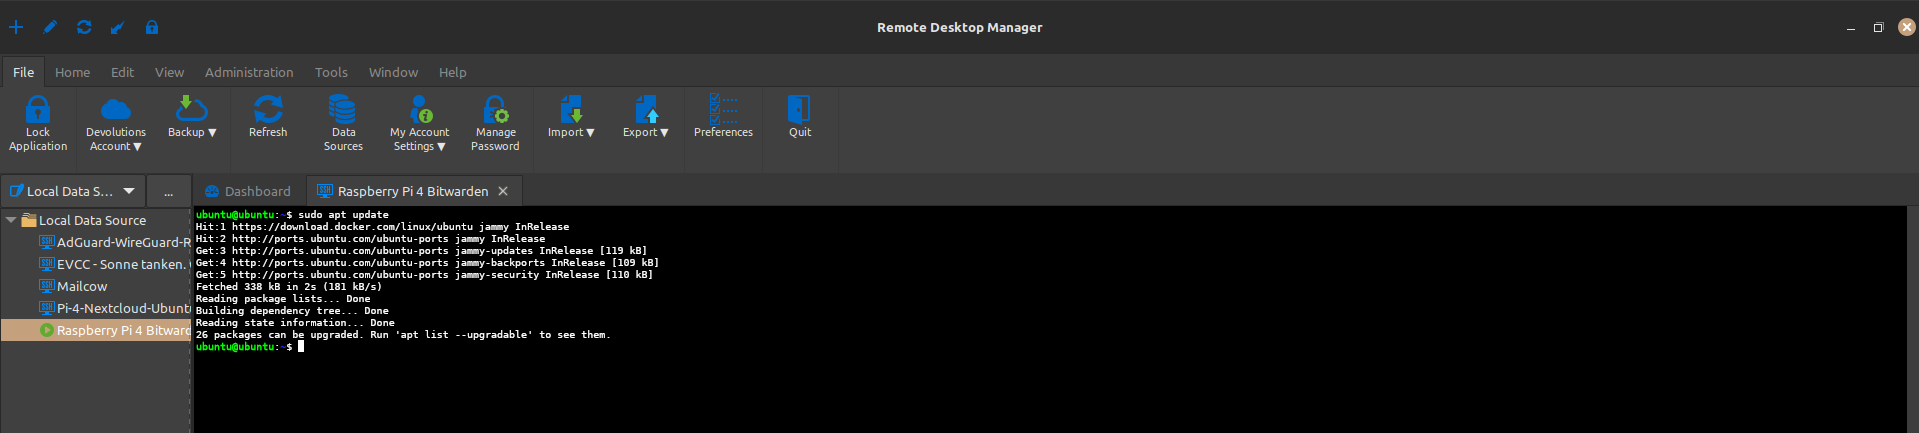This screenshot has height=433, width=1919.
Task: Close the Raspberry Pi 4 Bitwarden tab
Action: click(503, 191)
